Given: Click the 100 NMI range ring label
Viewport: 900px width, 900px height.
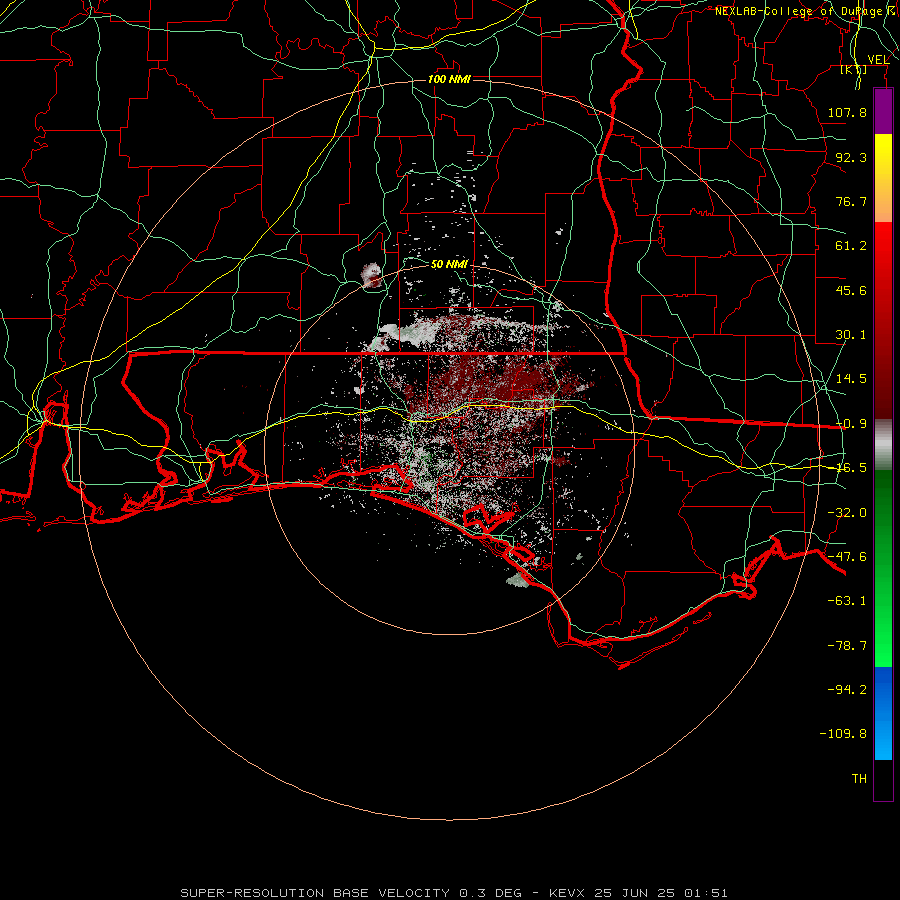Looking at the screenshot, I should 449,79.
